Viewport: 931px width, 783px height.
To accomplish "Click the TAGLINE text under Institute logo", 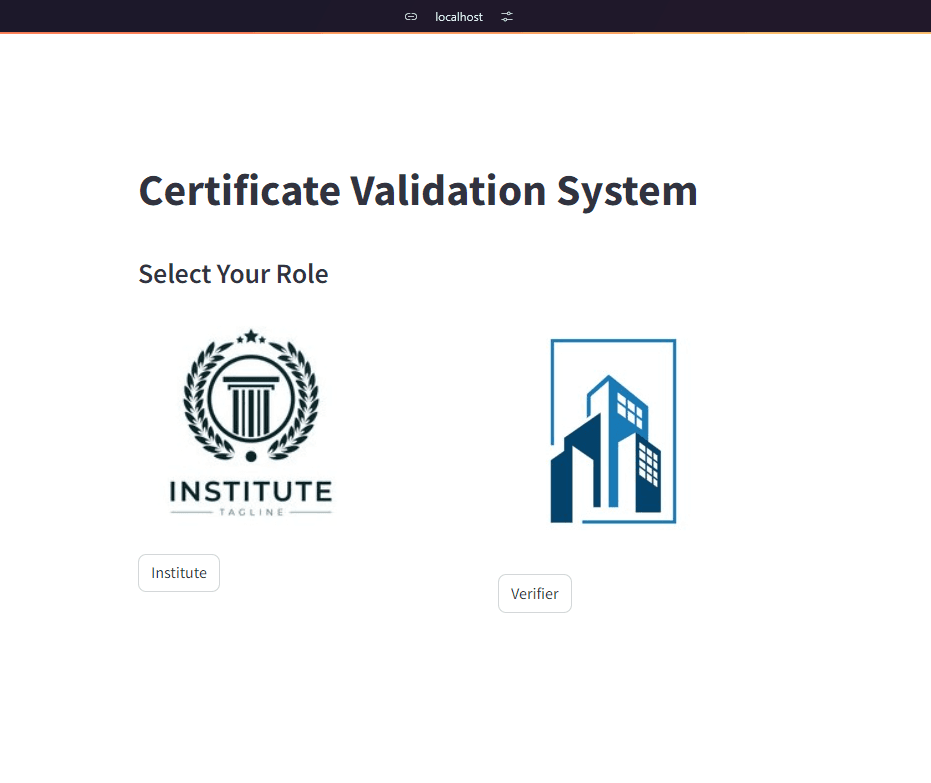I will 251,512.
